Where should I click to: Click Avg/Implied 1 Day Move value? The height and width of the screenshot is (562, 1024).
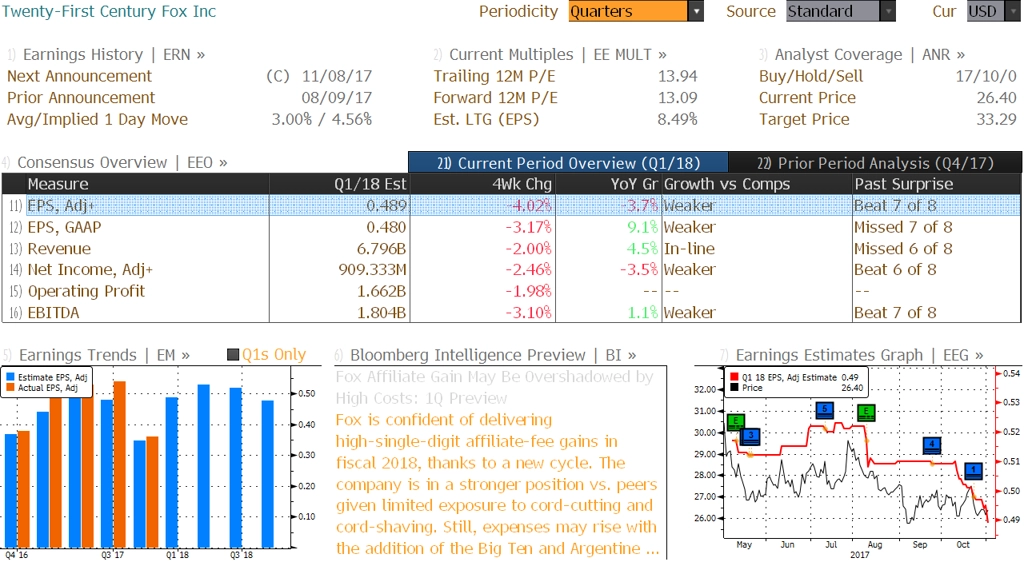[x=322, y=119]
